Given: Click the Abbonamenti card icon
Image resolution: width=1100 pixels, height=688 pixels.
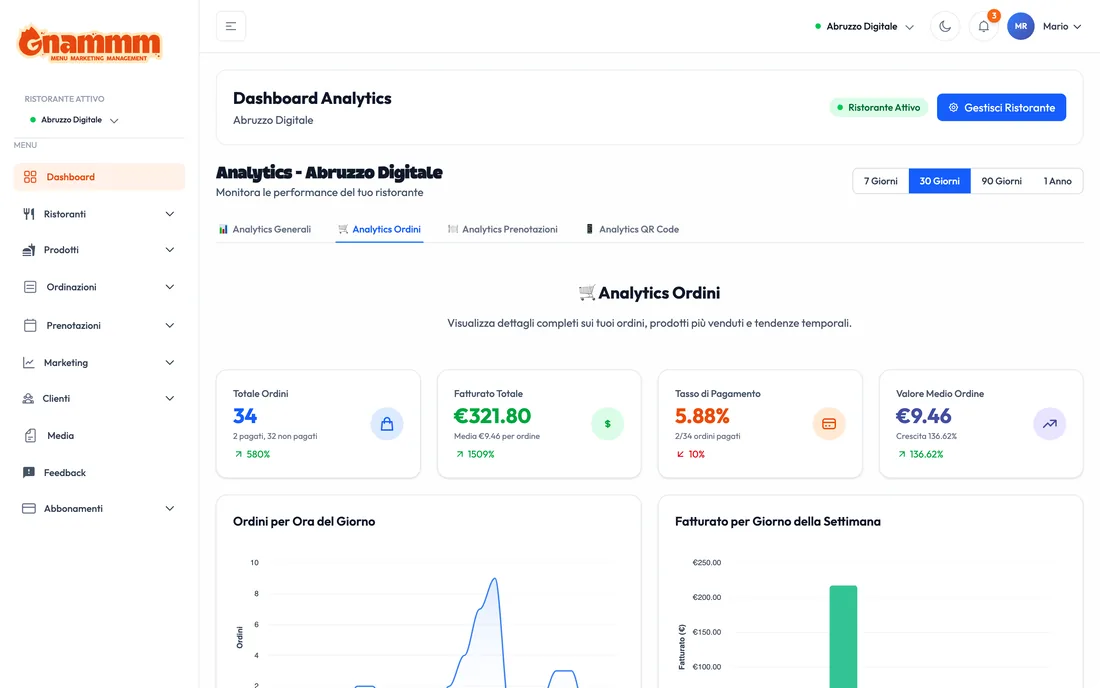Looking at the screenshot, I should pos(29,508).
